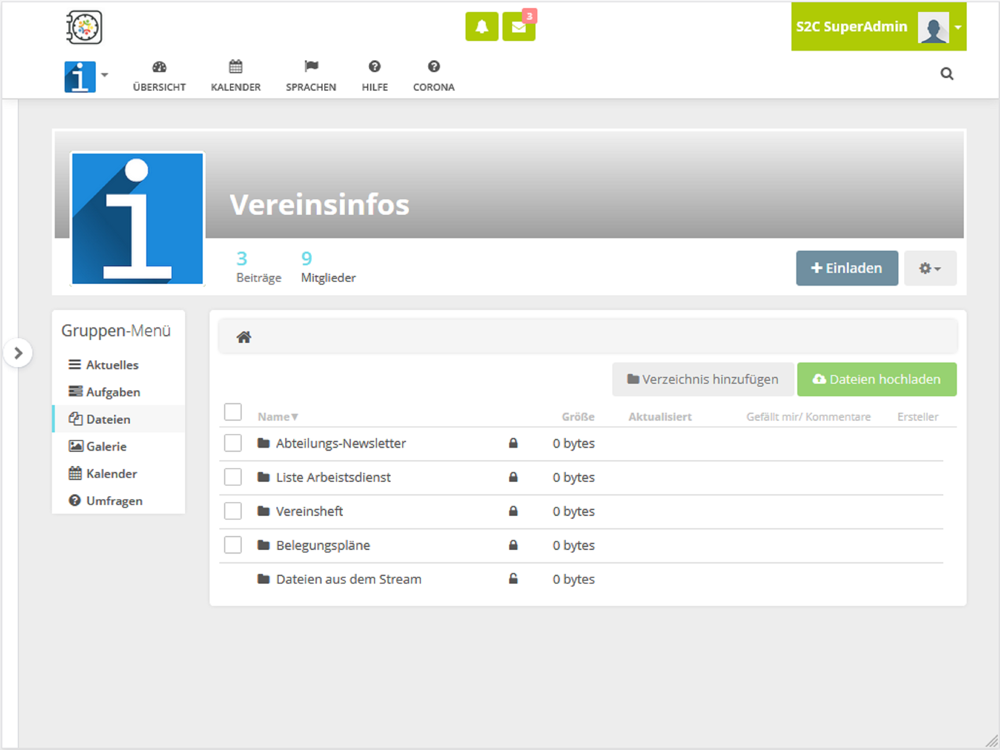
Task: Click the lock icon for Belegungspläne
Action: click(513, 545)
